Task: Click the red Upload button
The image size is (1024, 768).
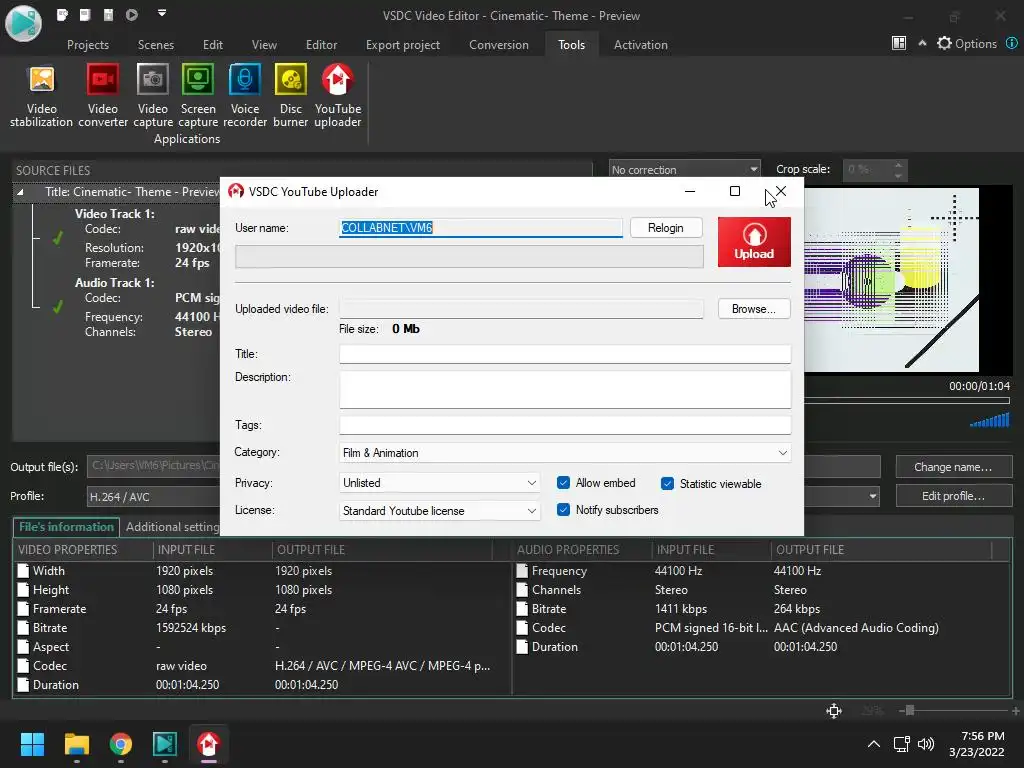Action: click(x=754, y=242)
